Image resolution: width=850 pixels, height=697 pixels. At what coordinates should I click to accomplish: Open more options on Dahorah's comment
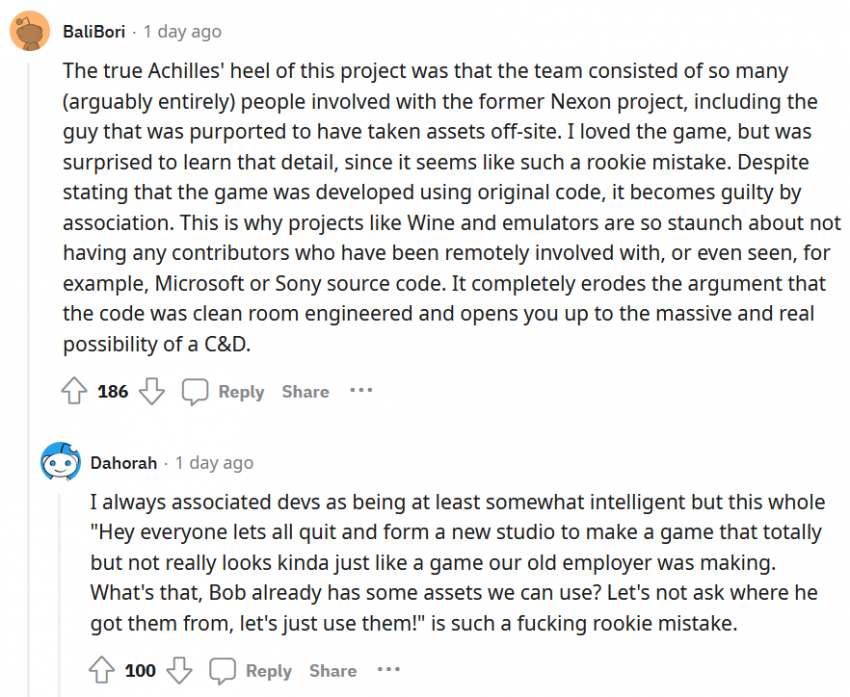point(388,669)
